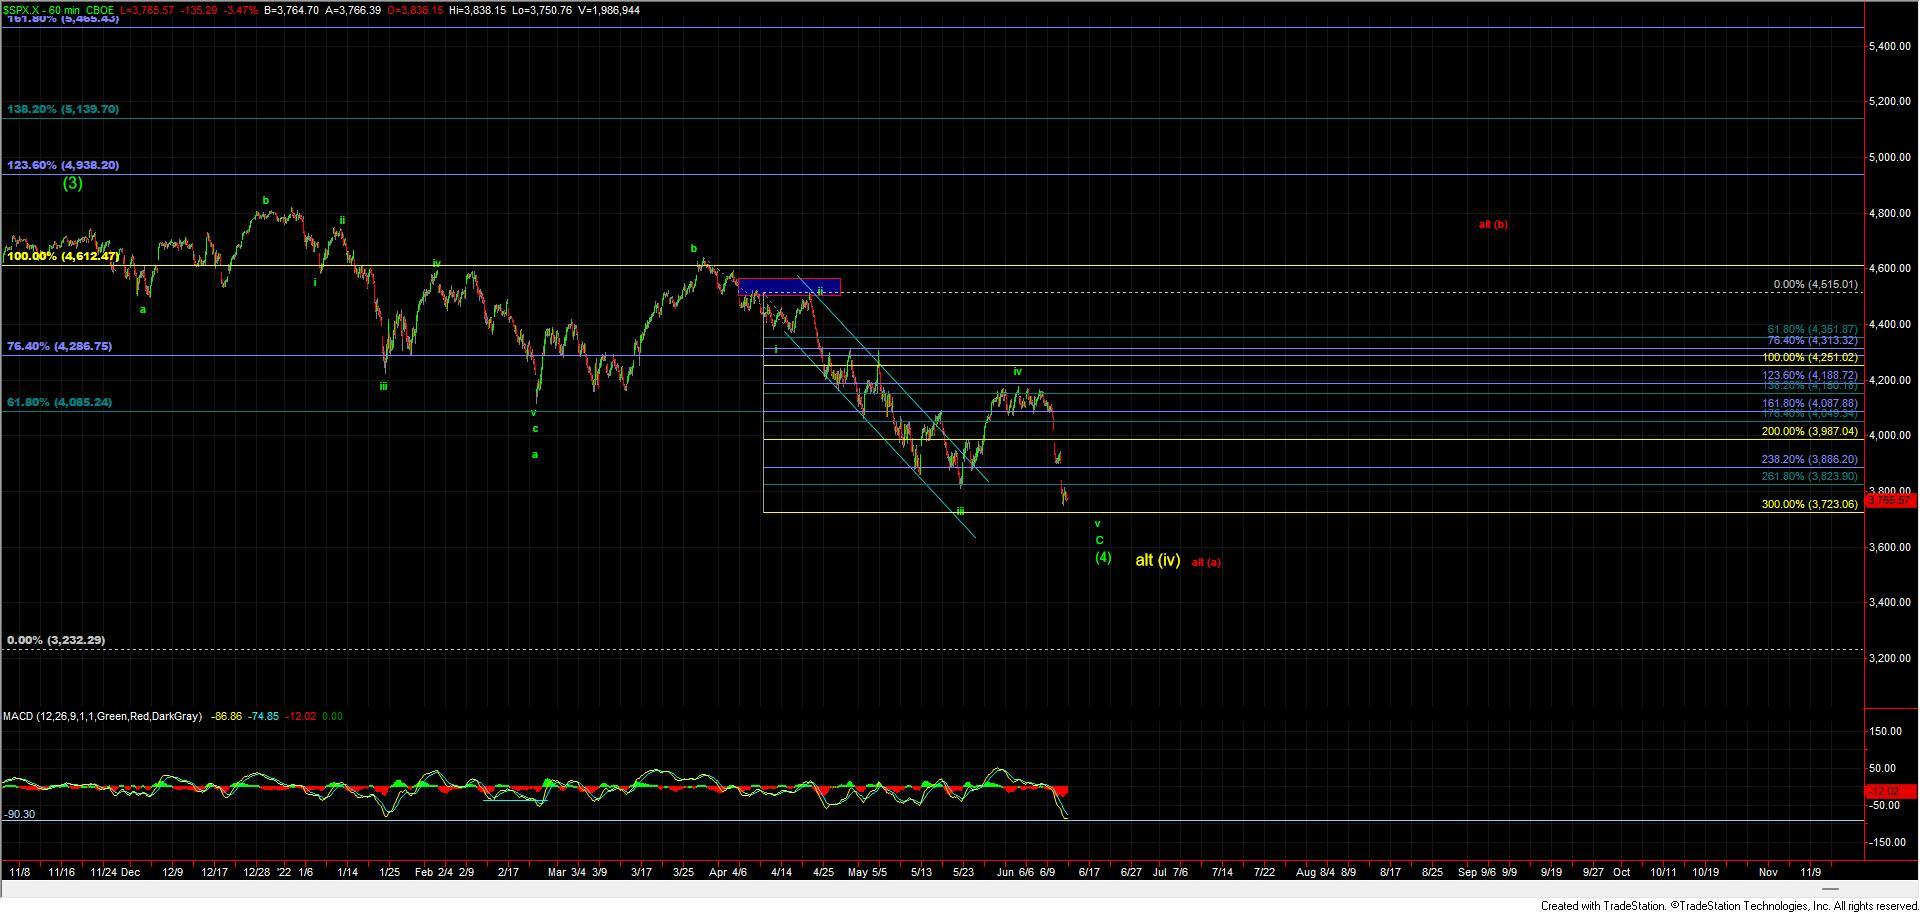Viewport: 1920px width, 912px height.
Task: Click the green (4) wave label
Action: tap(1102, 557)
